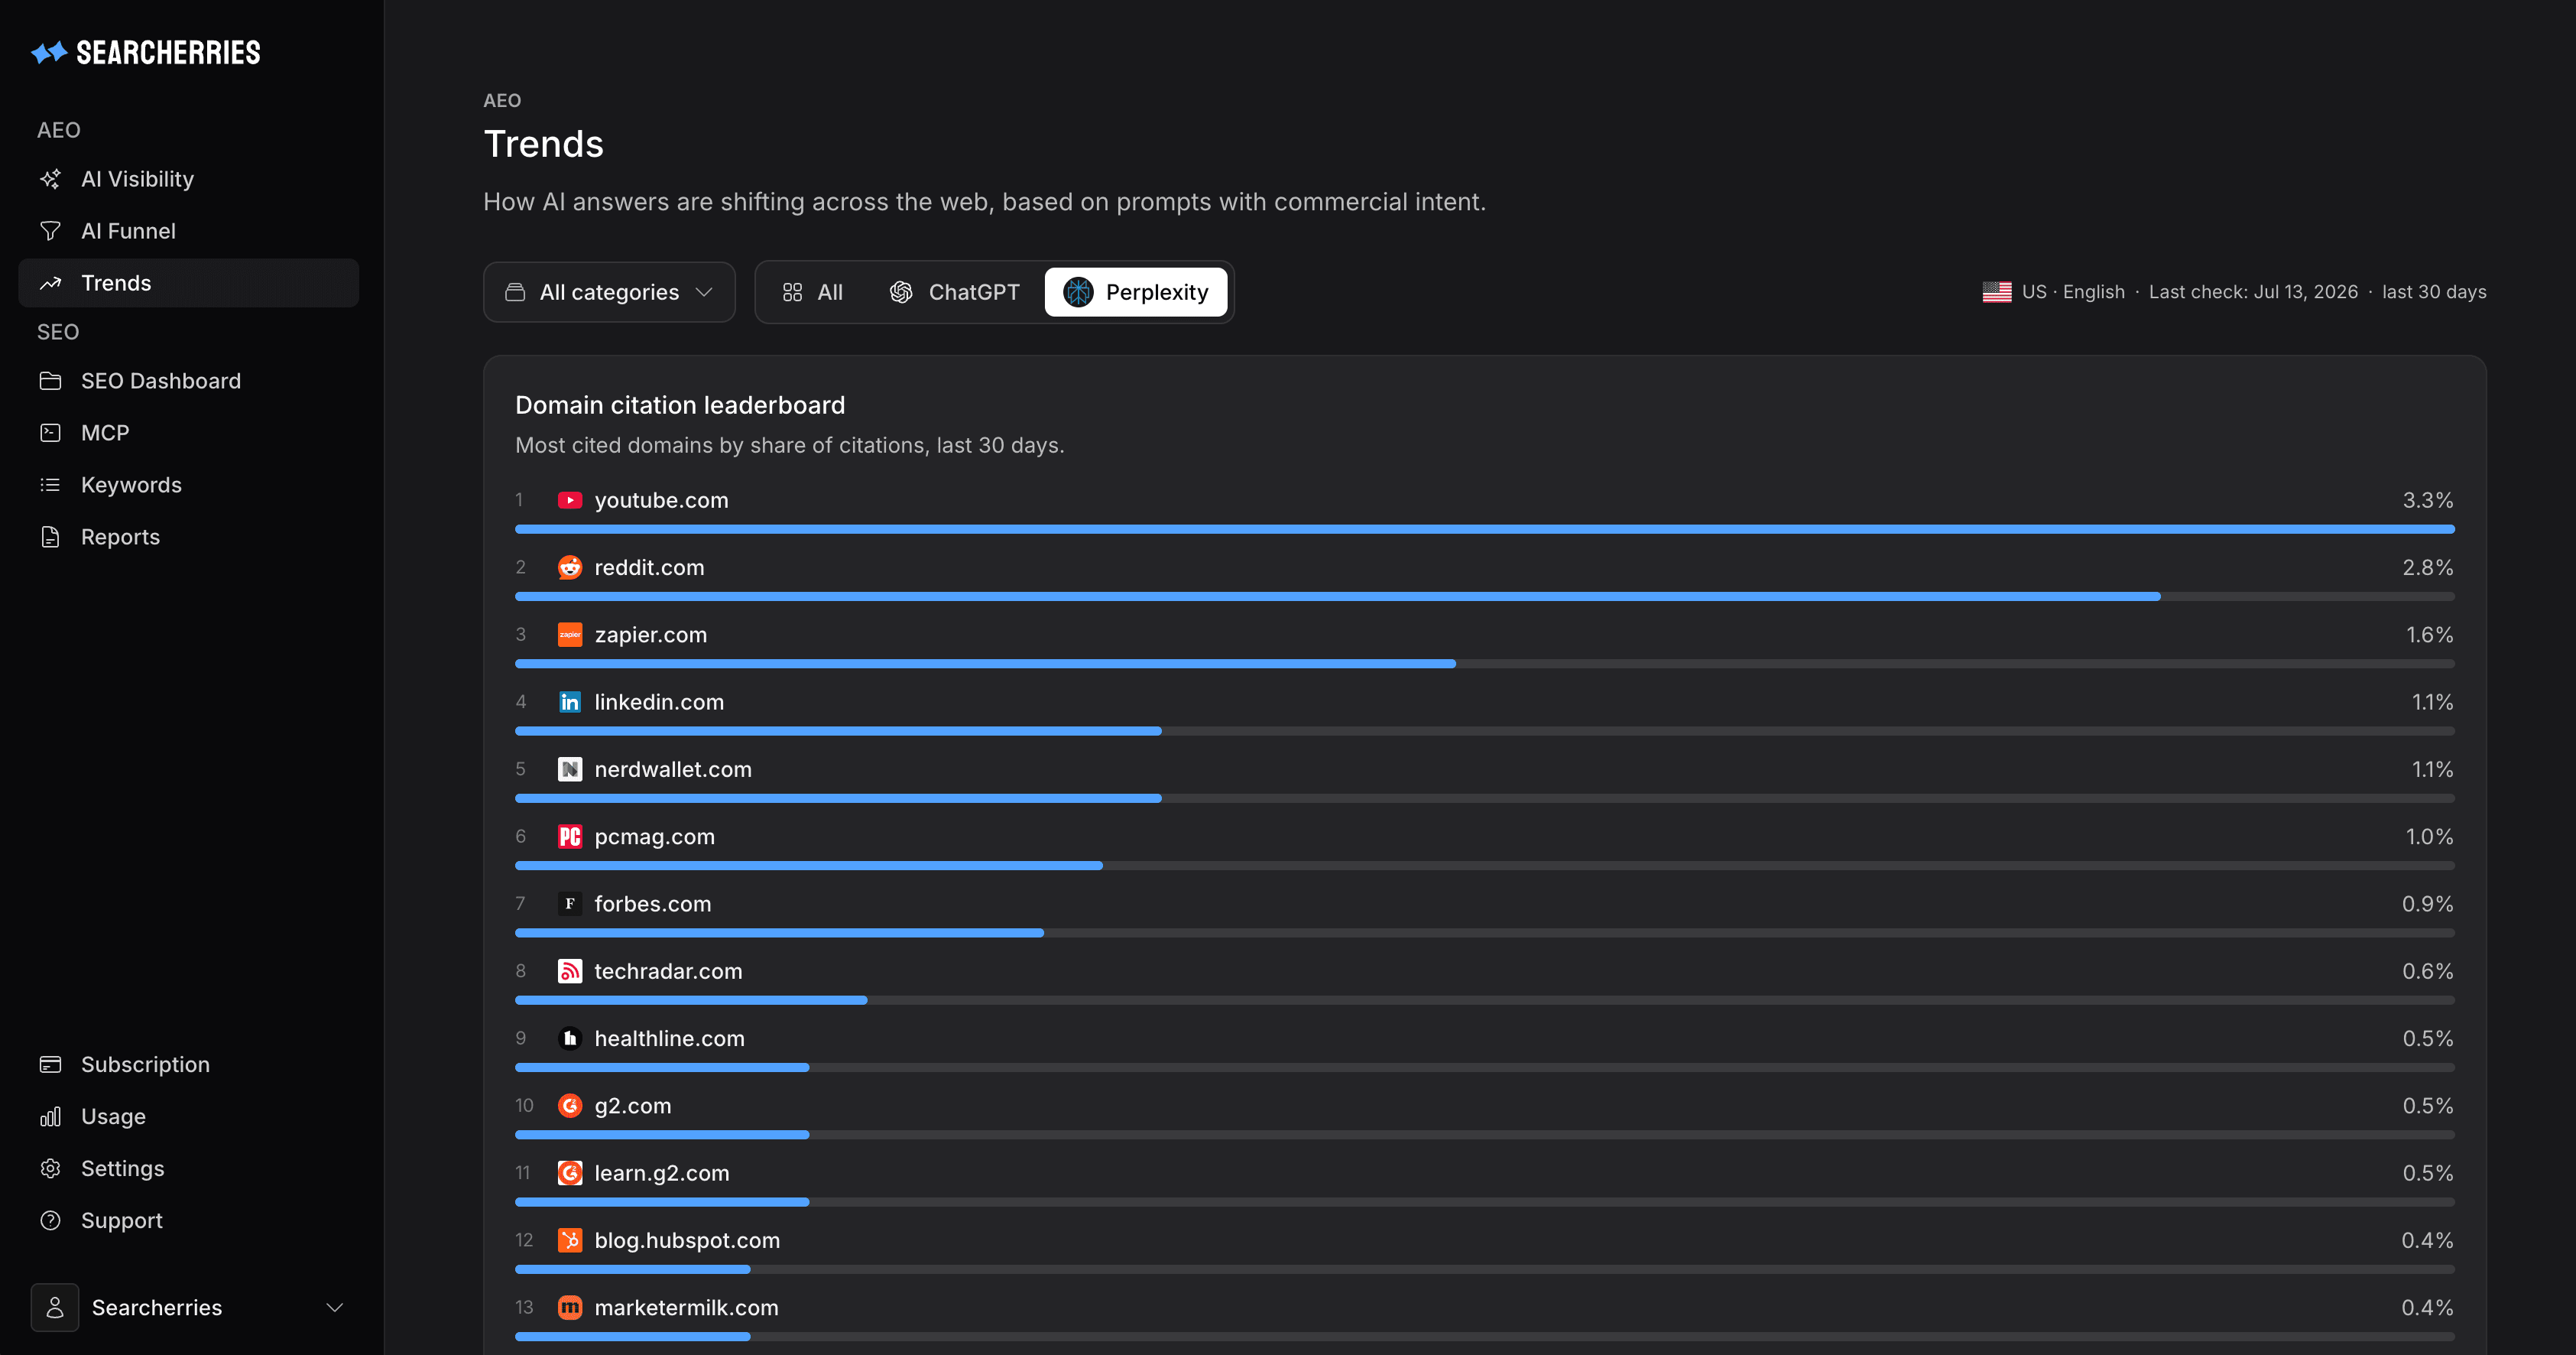
Task: Click the nerdwallet.com domain name
Action: coord(673,769)
